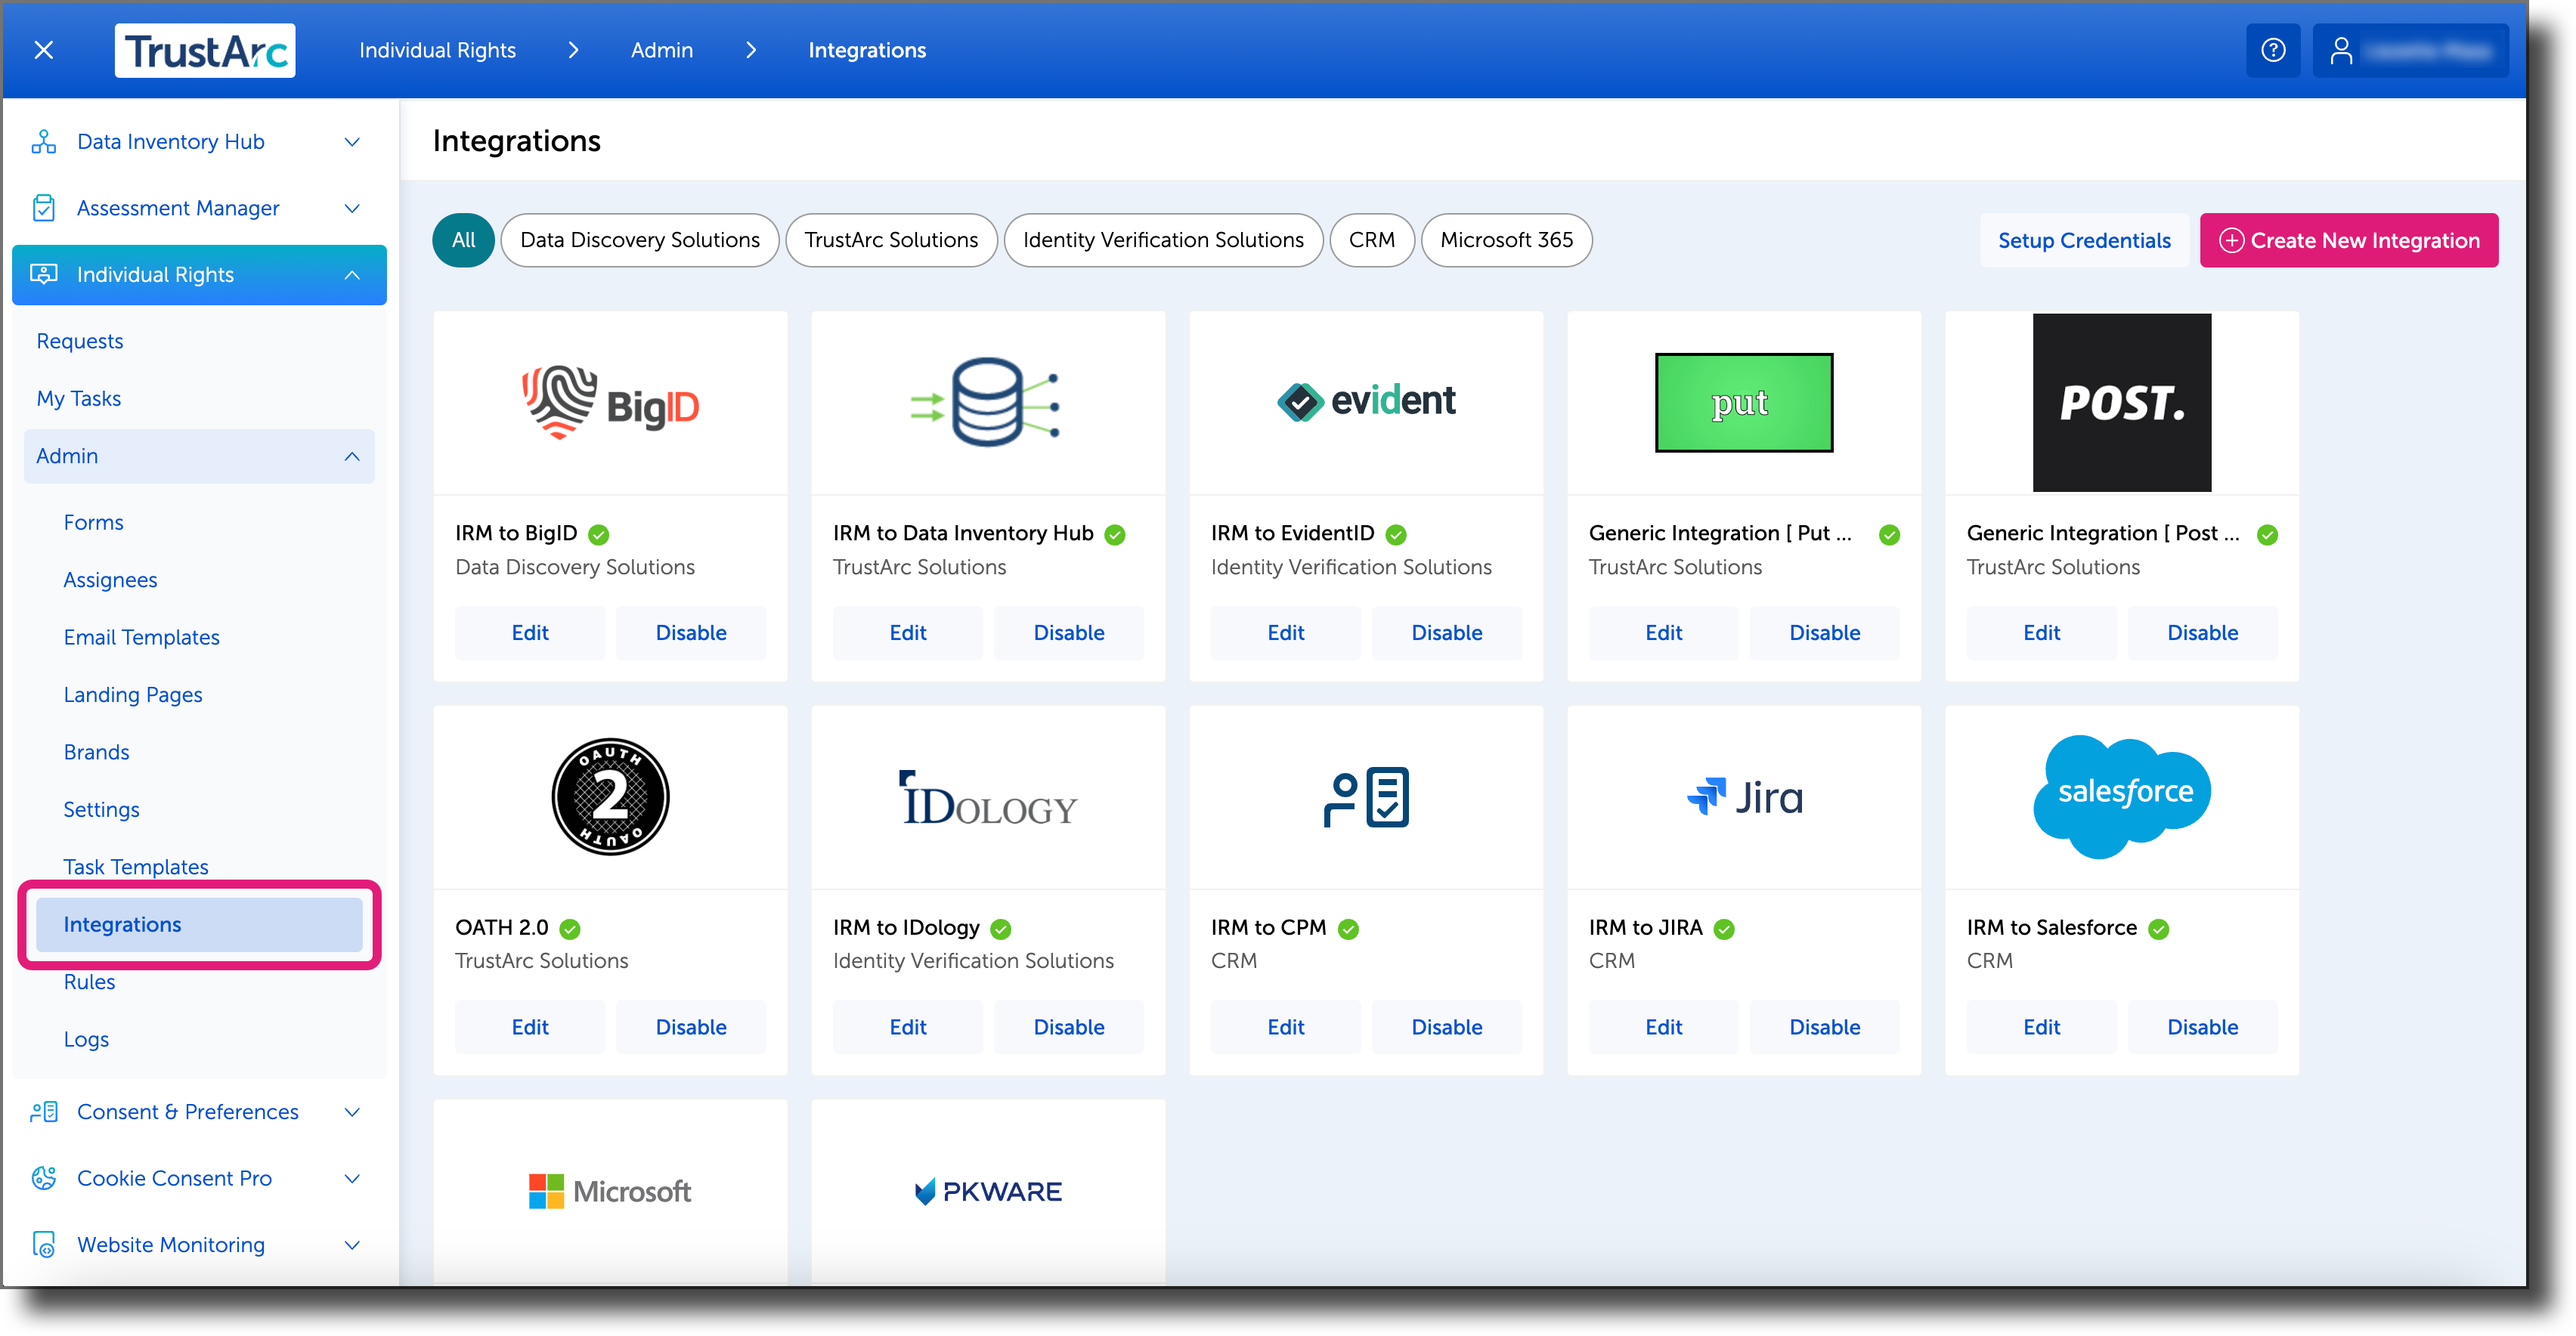The width and height of the screenshot is (2576, 1336).
Task: Click the green status check on IRM to Salesforce
Action: pos(2159,929)
